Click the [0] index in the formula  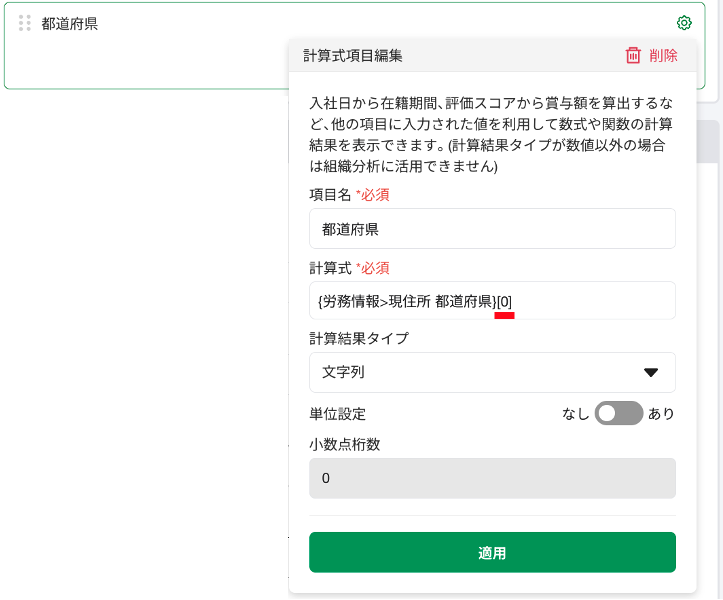pyautogui.click(x=505, y=301)
